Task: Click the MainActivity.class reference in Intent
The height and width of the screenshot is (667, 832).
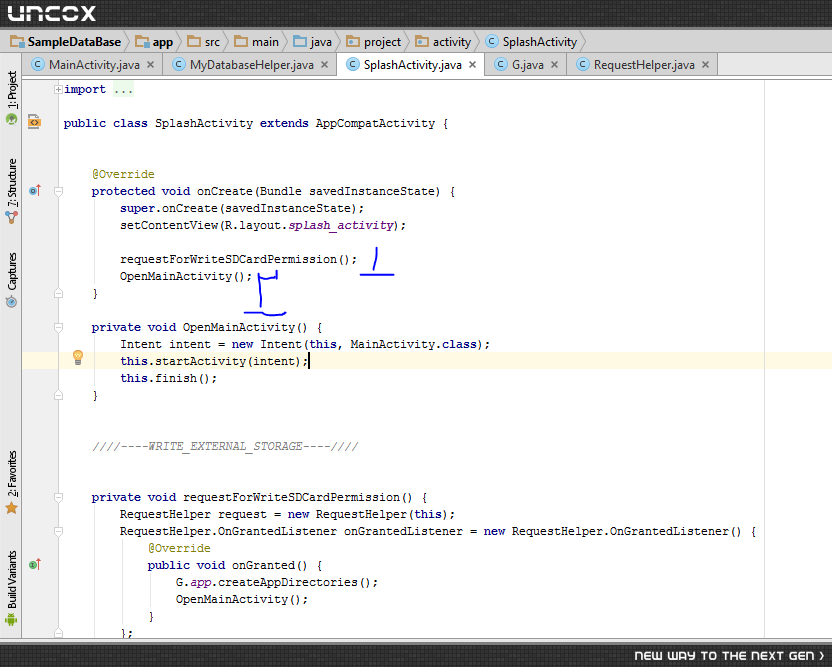Action: pyautogui.click(x=413, y=344)
